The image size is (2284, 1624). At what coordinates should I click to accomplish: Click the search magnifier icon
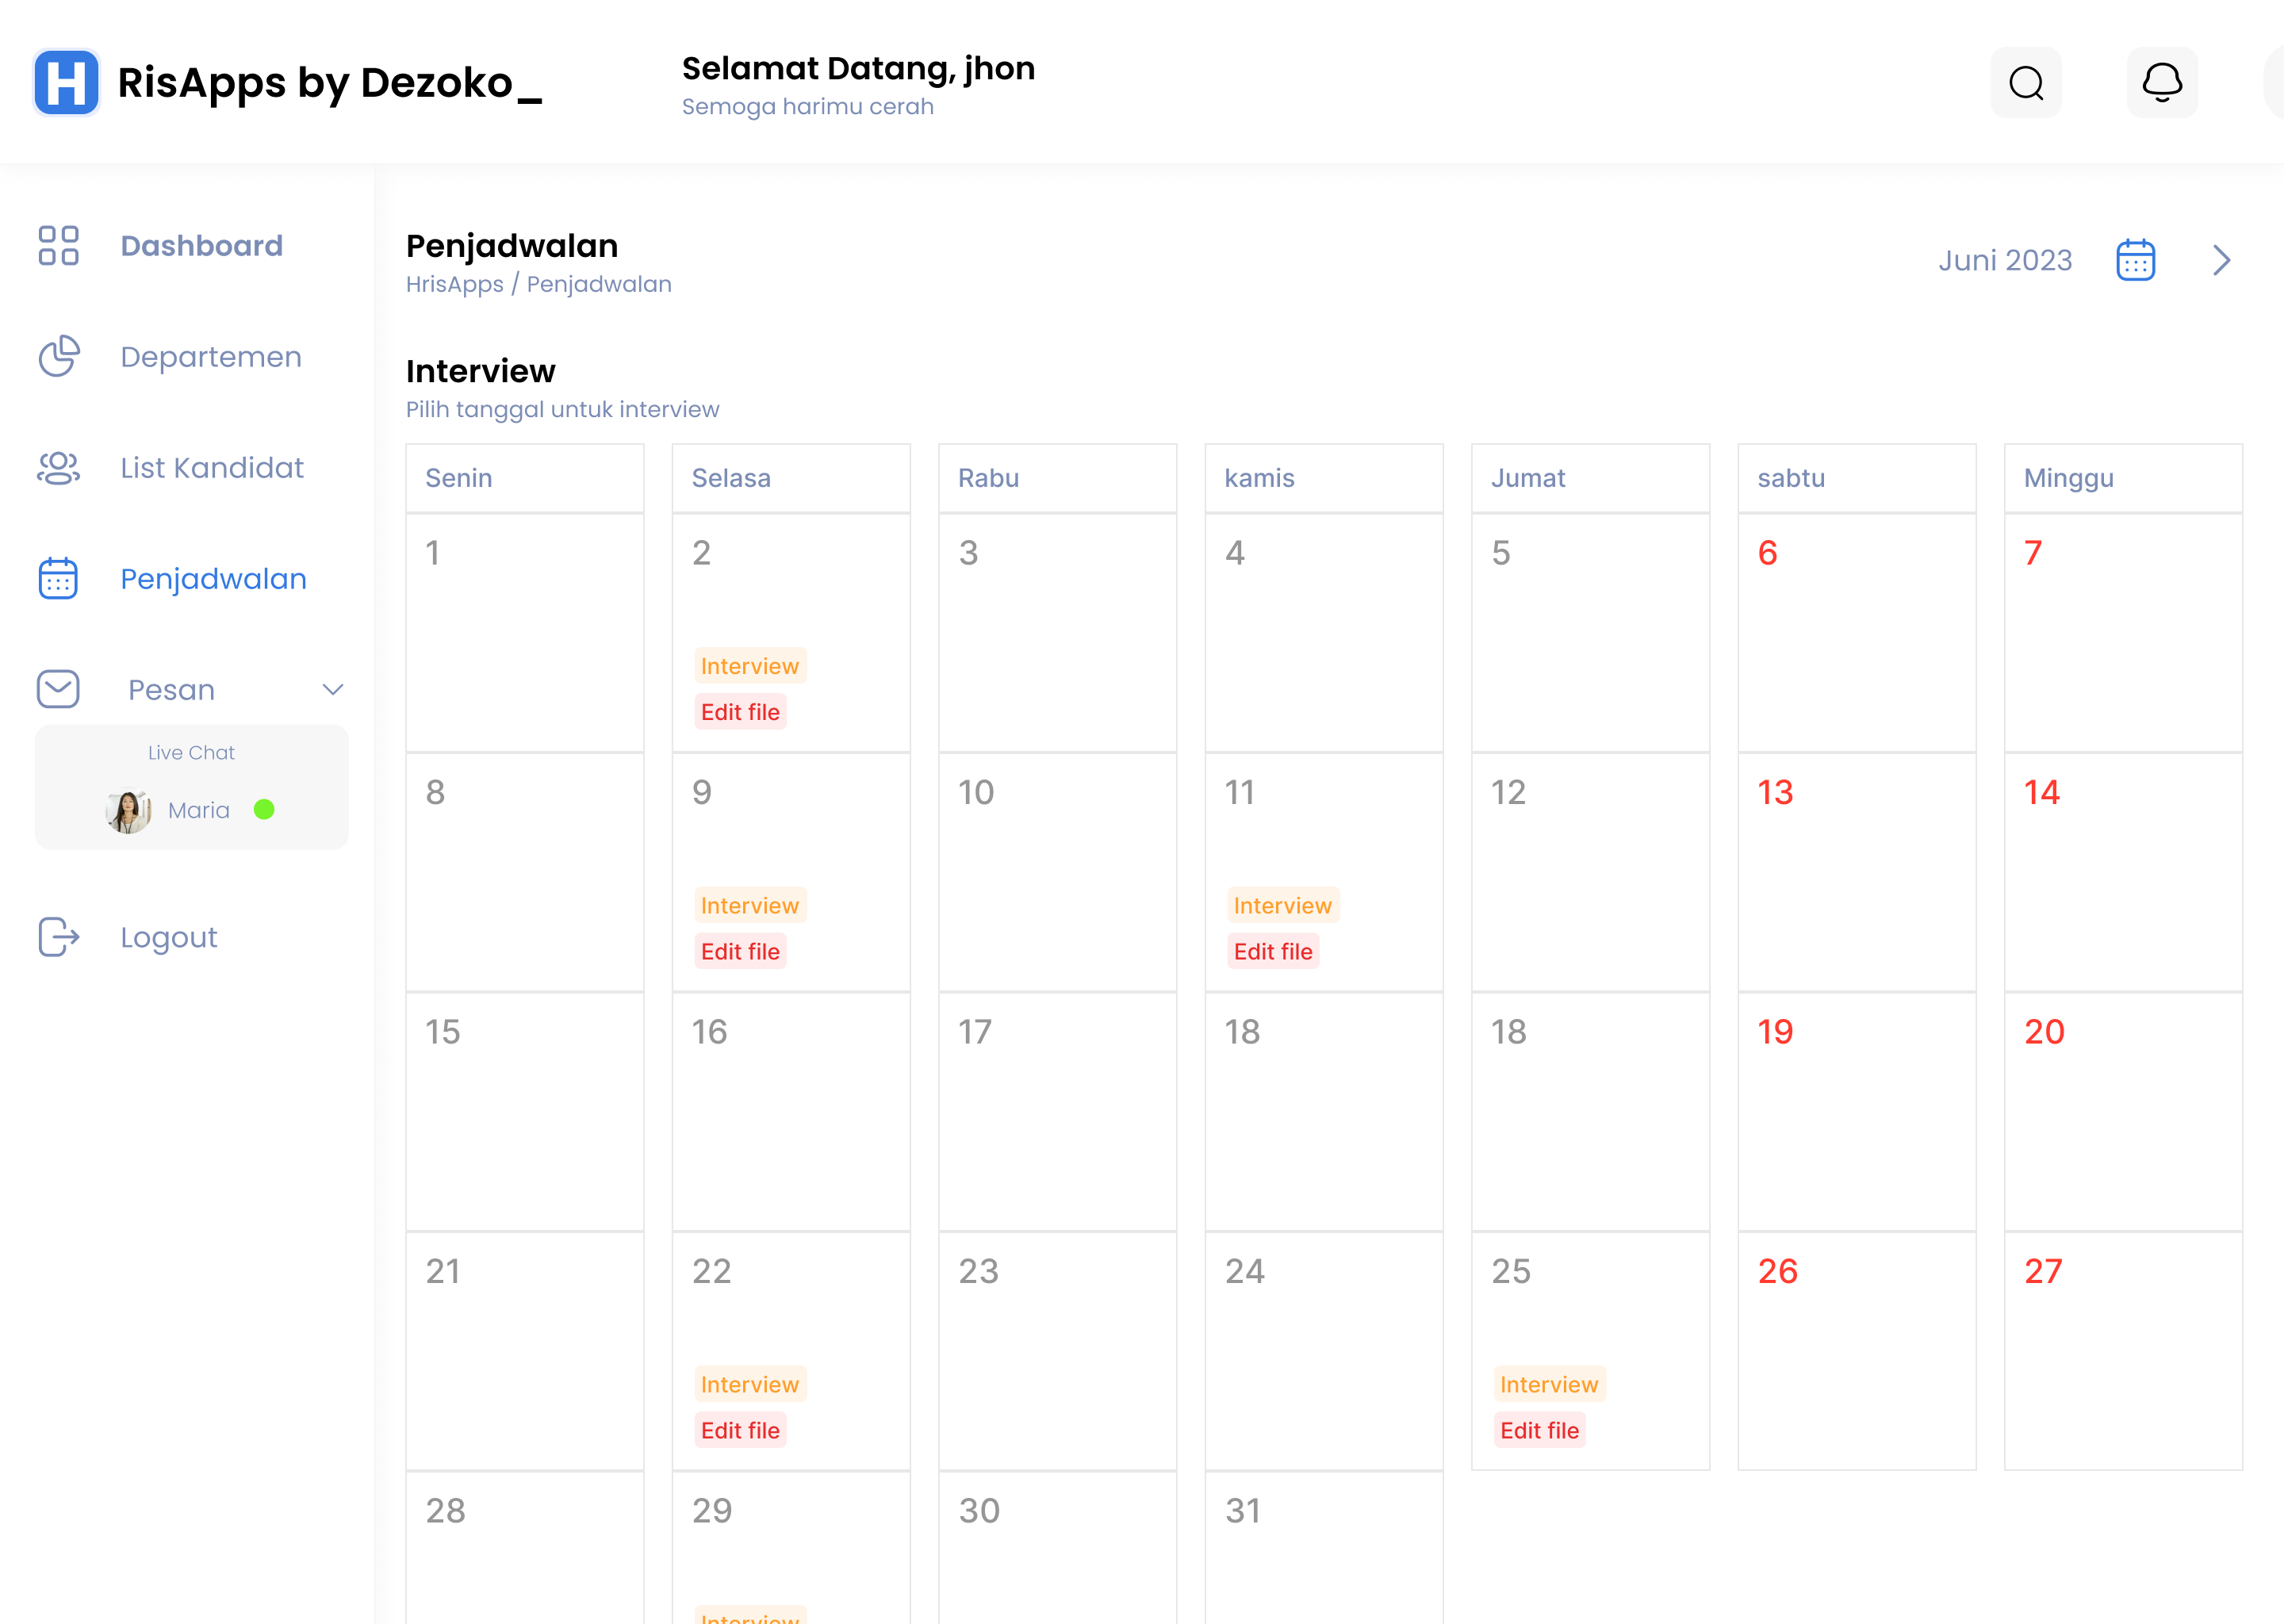point(2026,83)
